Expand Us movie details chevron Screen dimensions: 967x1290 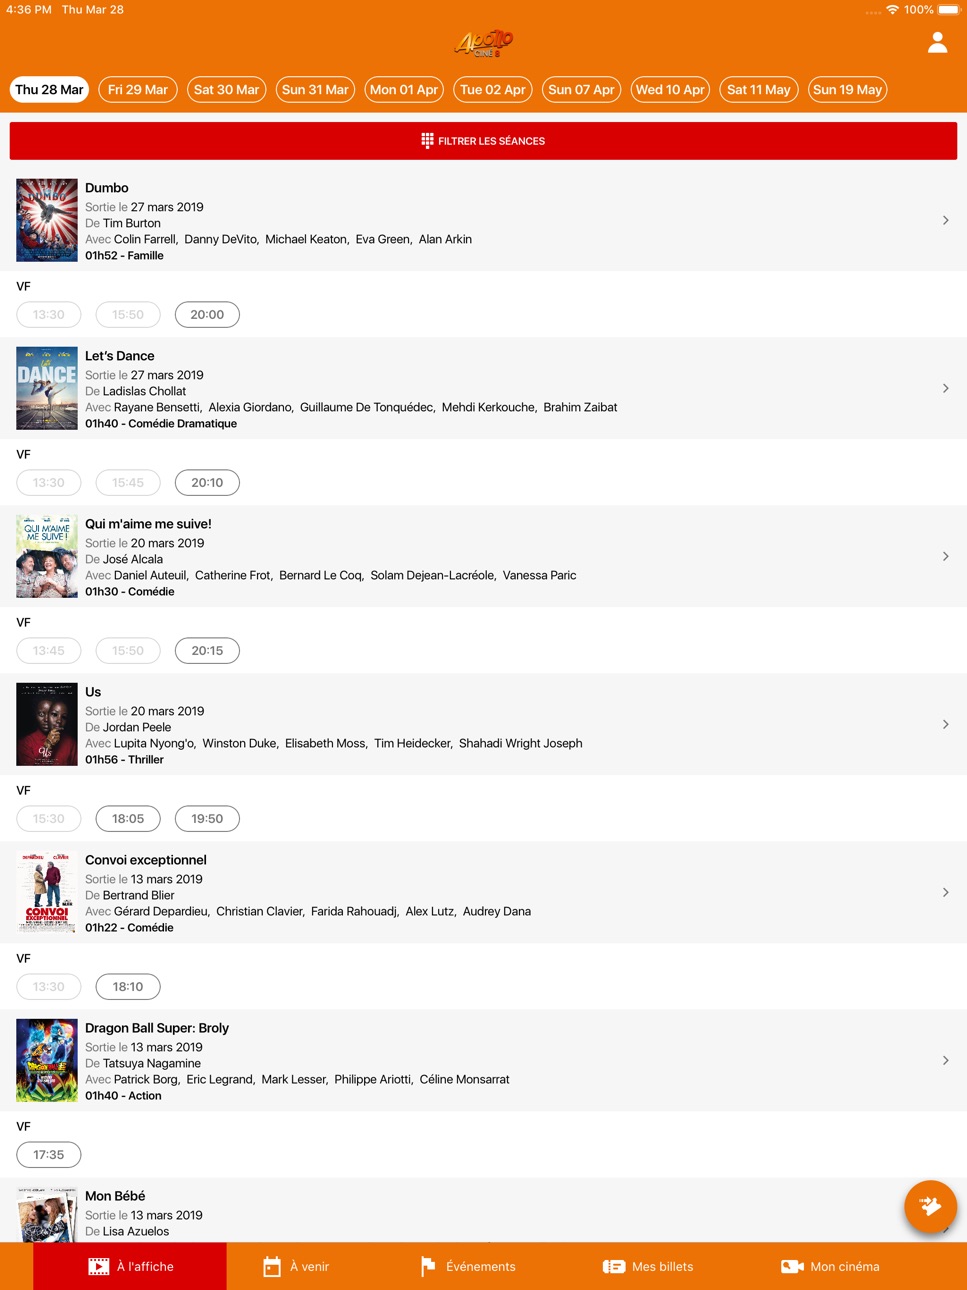point(945,724)
